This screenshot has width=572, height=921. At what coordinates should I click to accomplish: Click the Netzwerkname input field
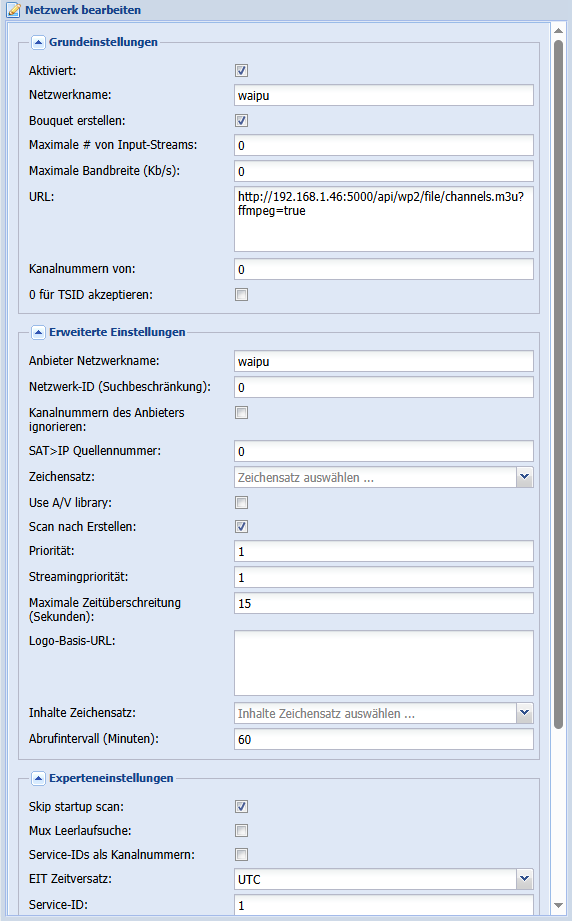(383, 95)
